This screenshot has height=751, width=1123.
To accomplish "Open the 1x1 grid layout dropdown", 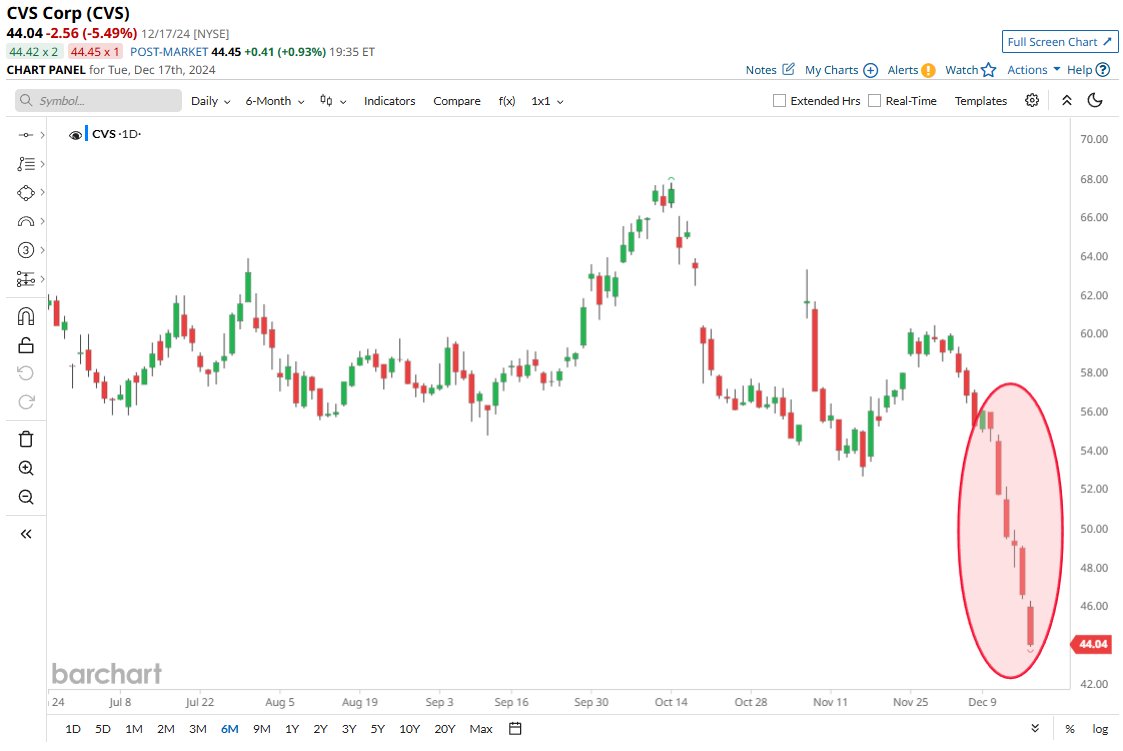I will [547, 101].
